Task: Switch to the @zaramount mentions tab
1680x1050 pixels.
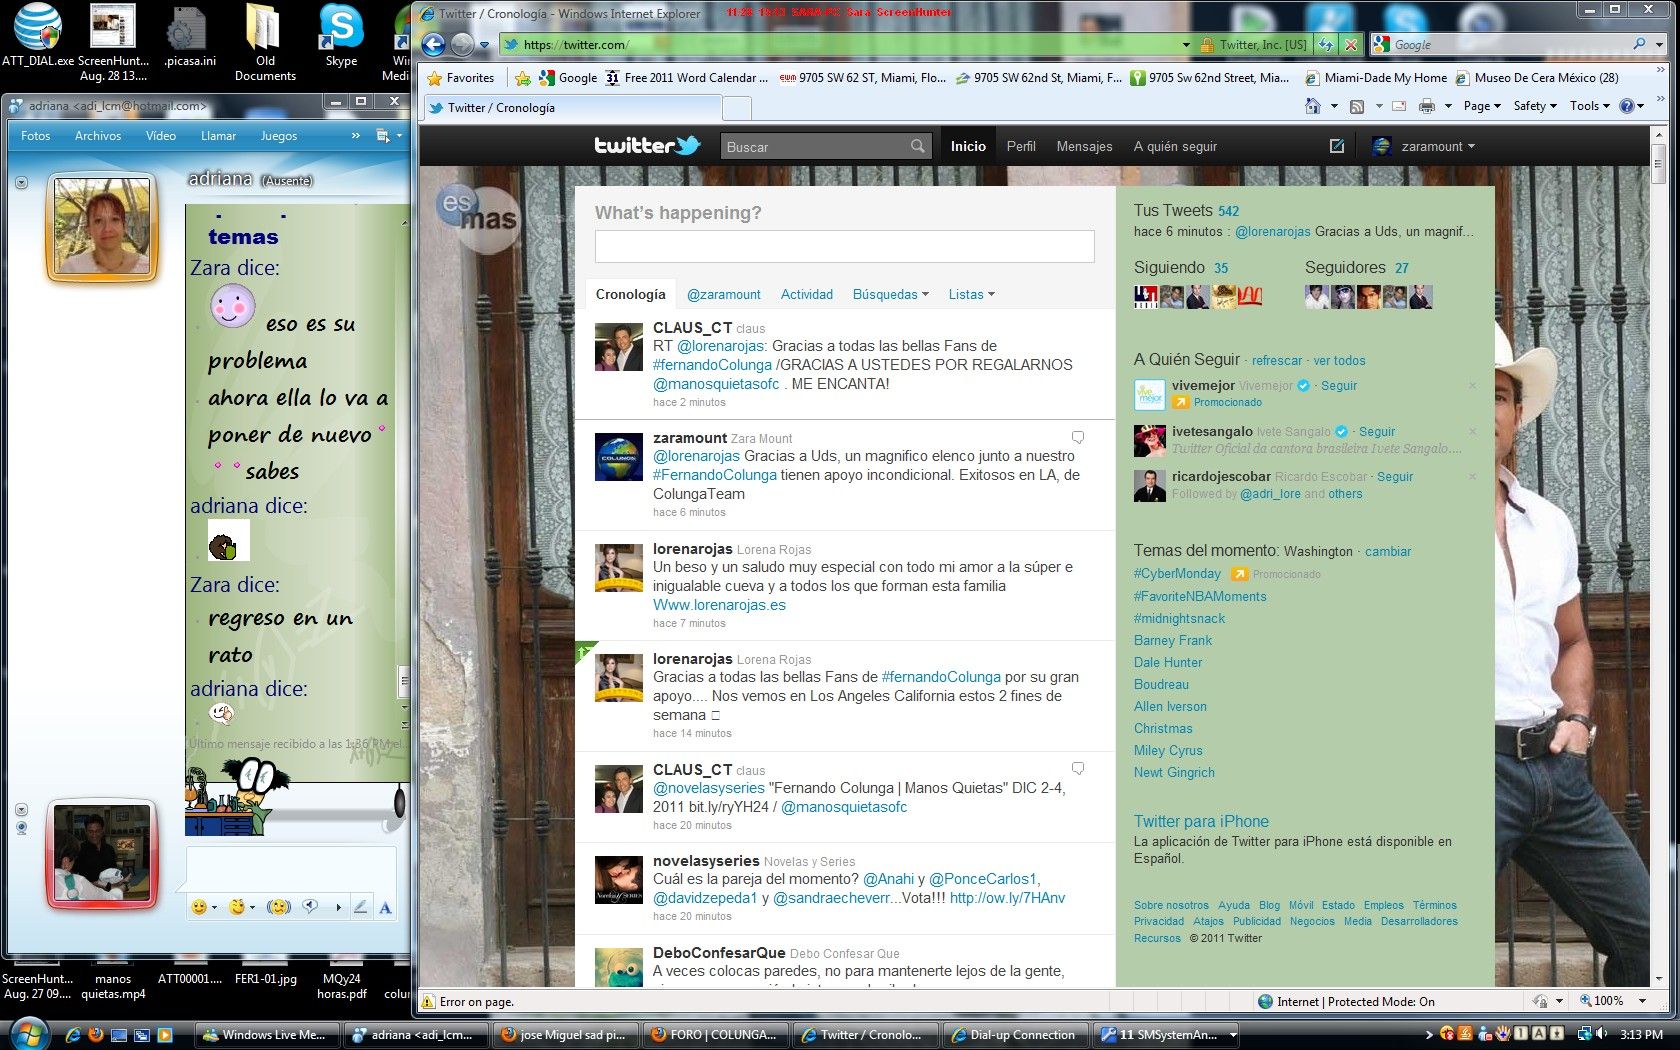Action: [723, 294]
